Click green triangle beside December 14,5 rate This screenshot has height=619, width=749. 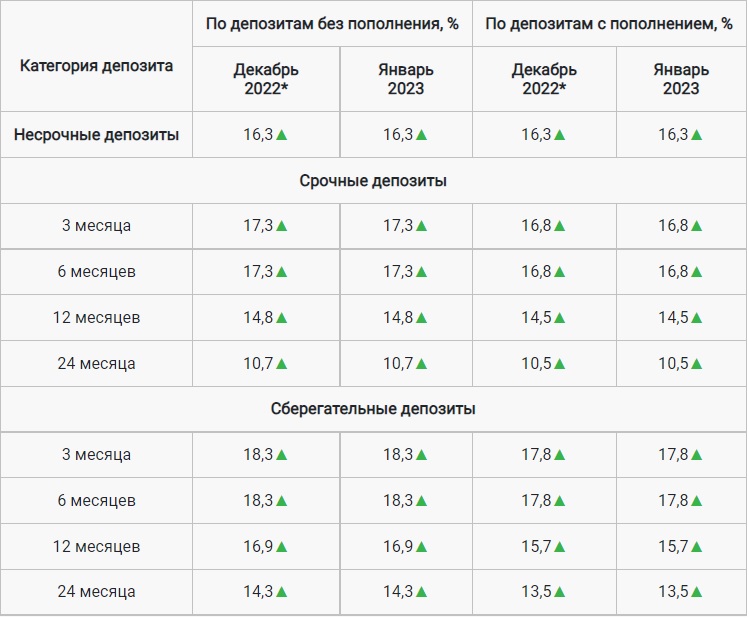[x=559, y=318]
